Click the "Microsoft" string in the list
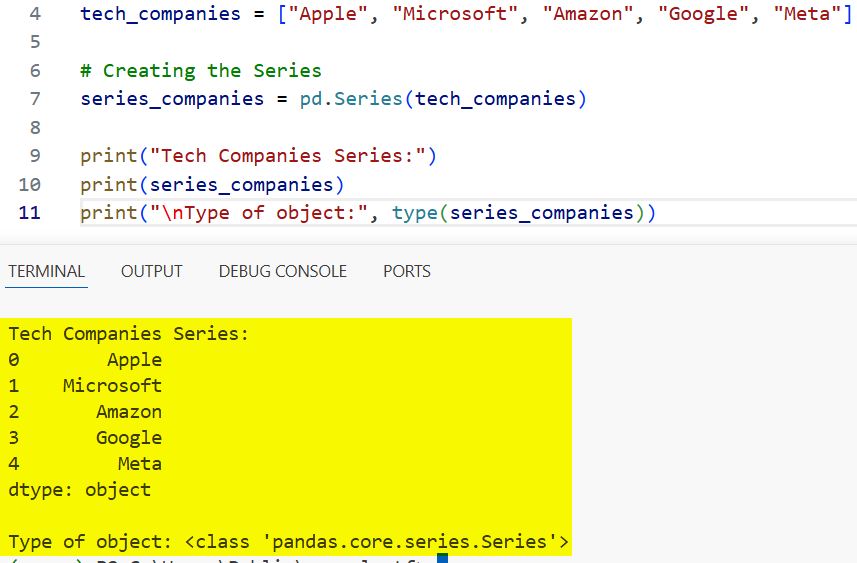The height and width of the screenshot is (563, 857). click(x=455, y=13)
